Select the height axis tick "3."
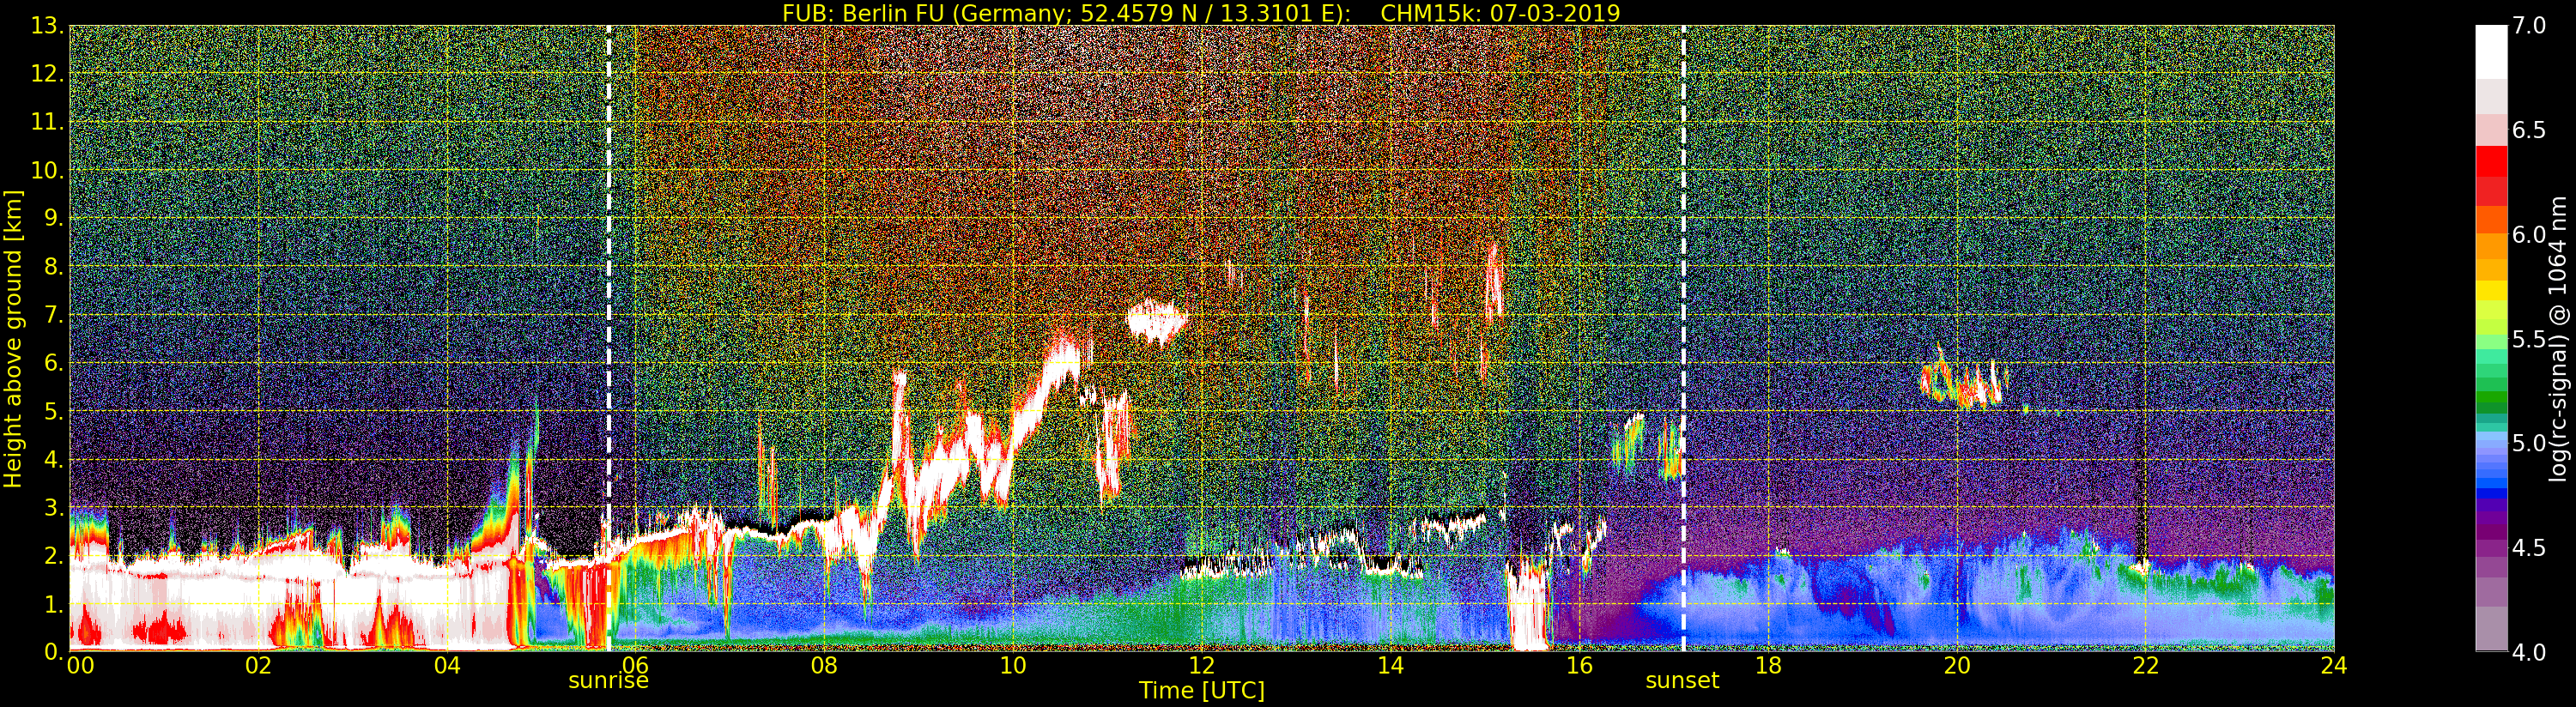This screenshot has width=2576, height=707. [x=53, y=507]
